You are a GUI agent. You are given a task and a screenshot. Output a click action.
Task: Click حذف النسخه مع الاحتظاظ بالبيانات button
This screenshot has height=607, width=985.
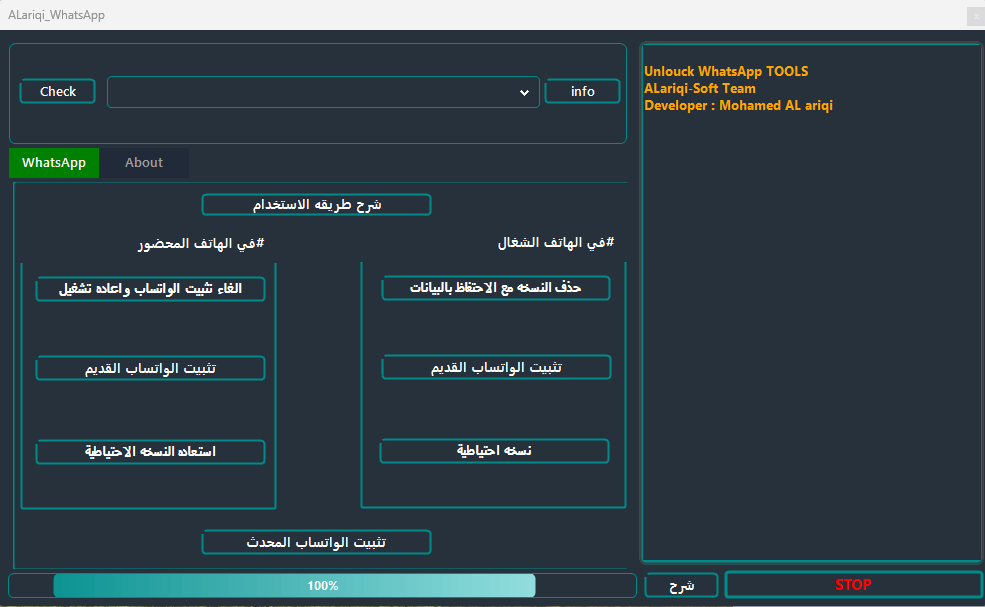tap(495, 287)
